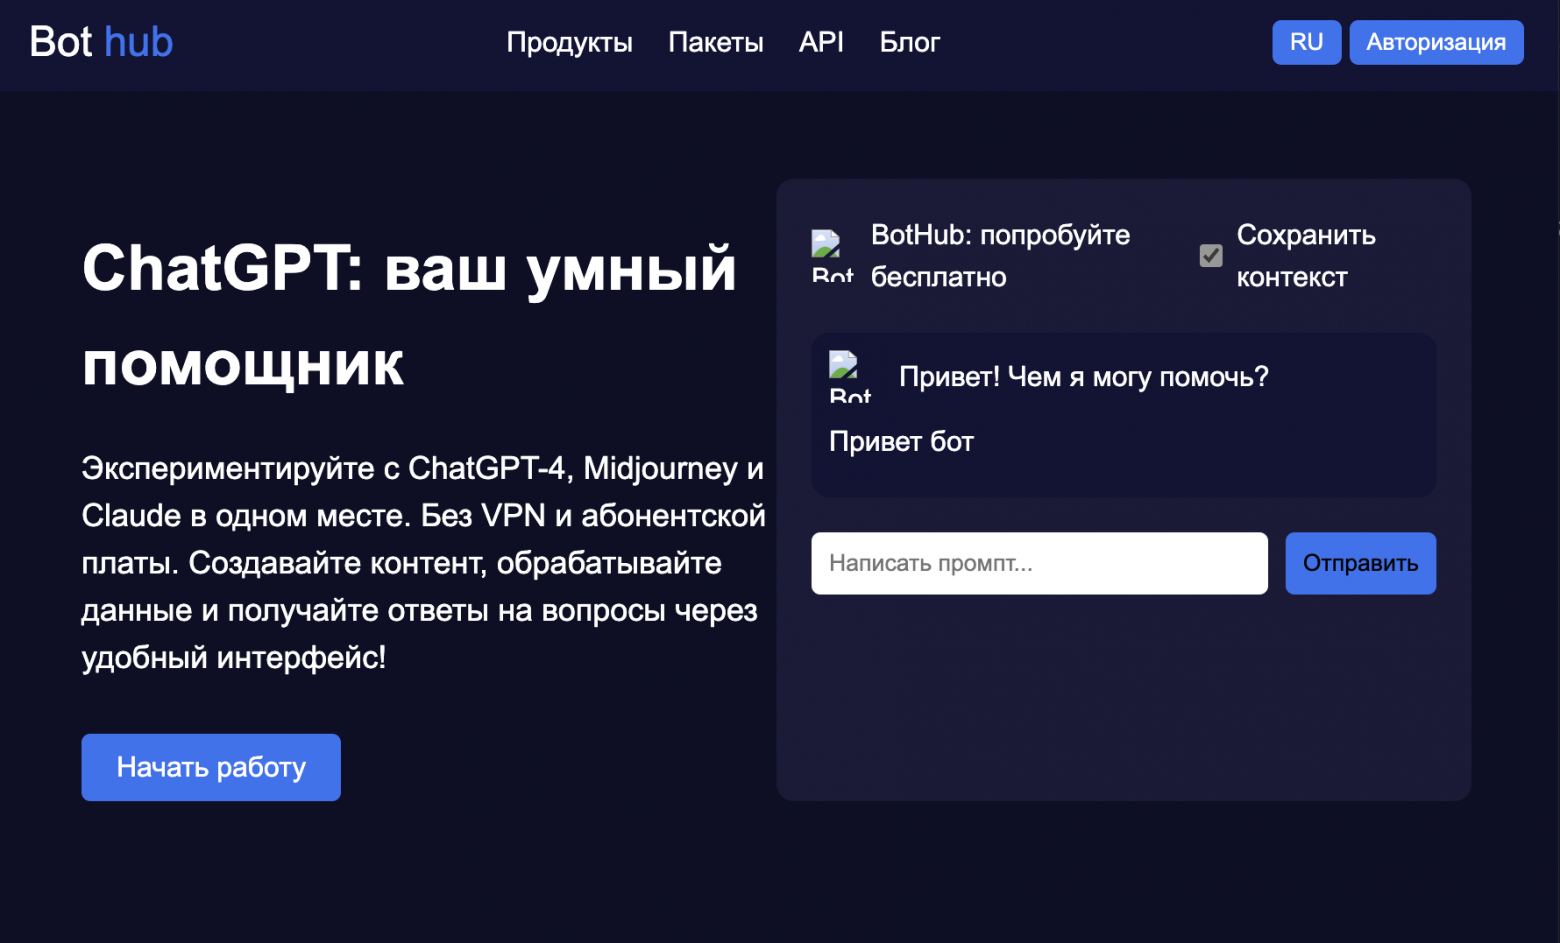The width and height of the screenshot is (1560, 943).
Task: Click the bot avatar beside greeting message
Action: [850, 376]
